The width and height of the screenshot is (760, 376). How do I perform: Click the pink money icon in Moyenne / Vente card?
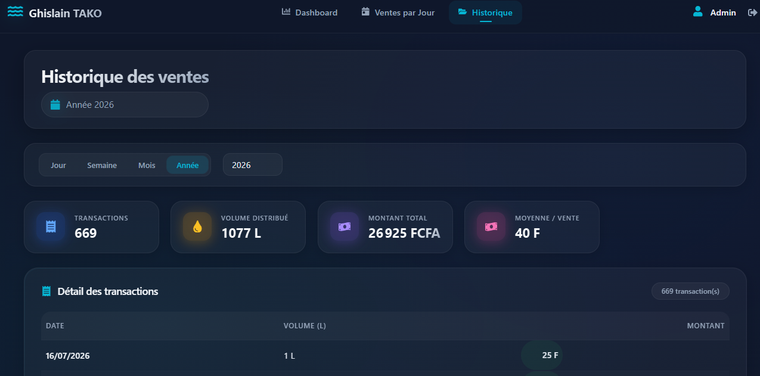pos(491,226)
